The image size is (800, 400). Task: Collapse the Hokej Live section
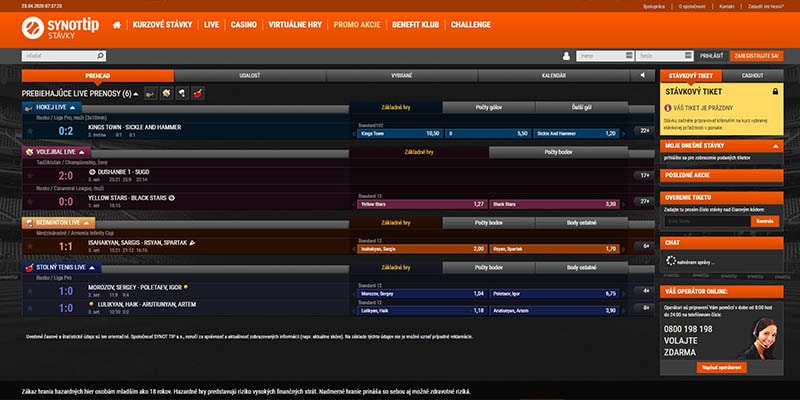pos(72,108)
